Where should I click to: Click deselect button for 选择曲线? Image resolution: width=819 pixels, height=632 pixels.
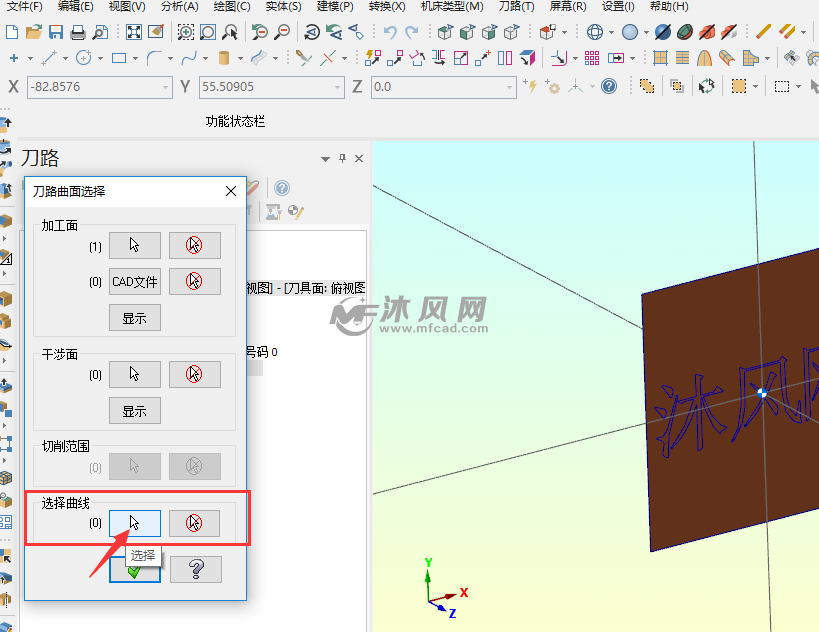194,523
